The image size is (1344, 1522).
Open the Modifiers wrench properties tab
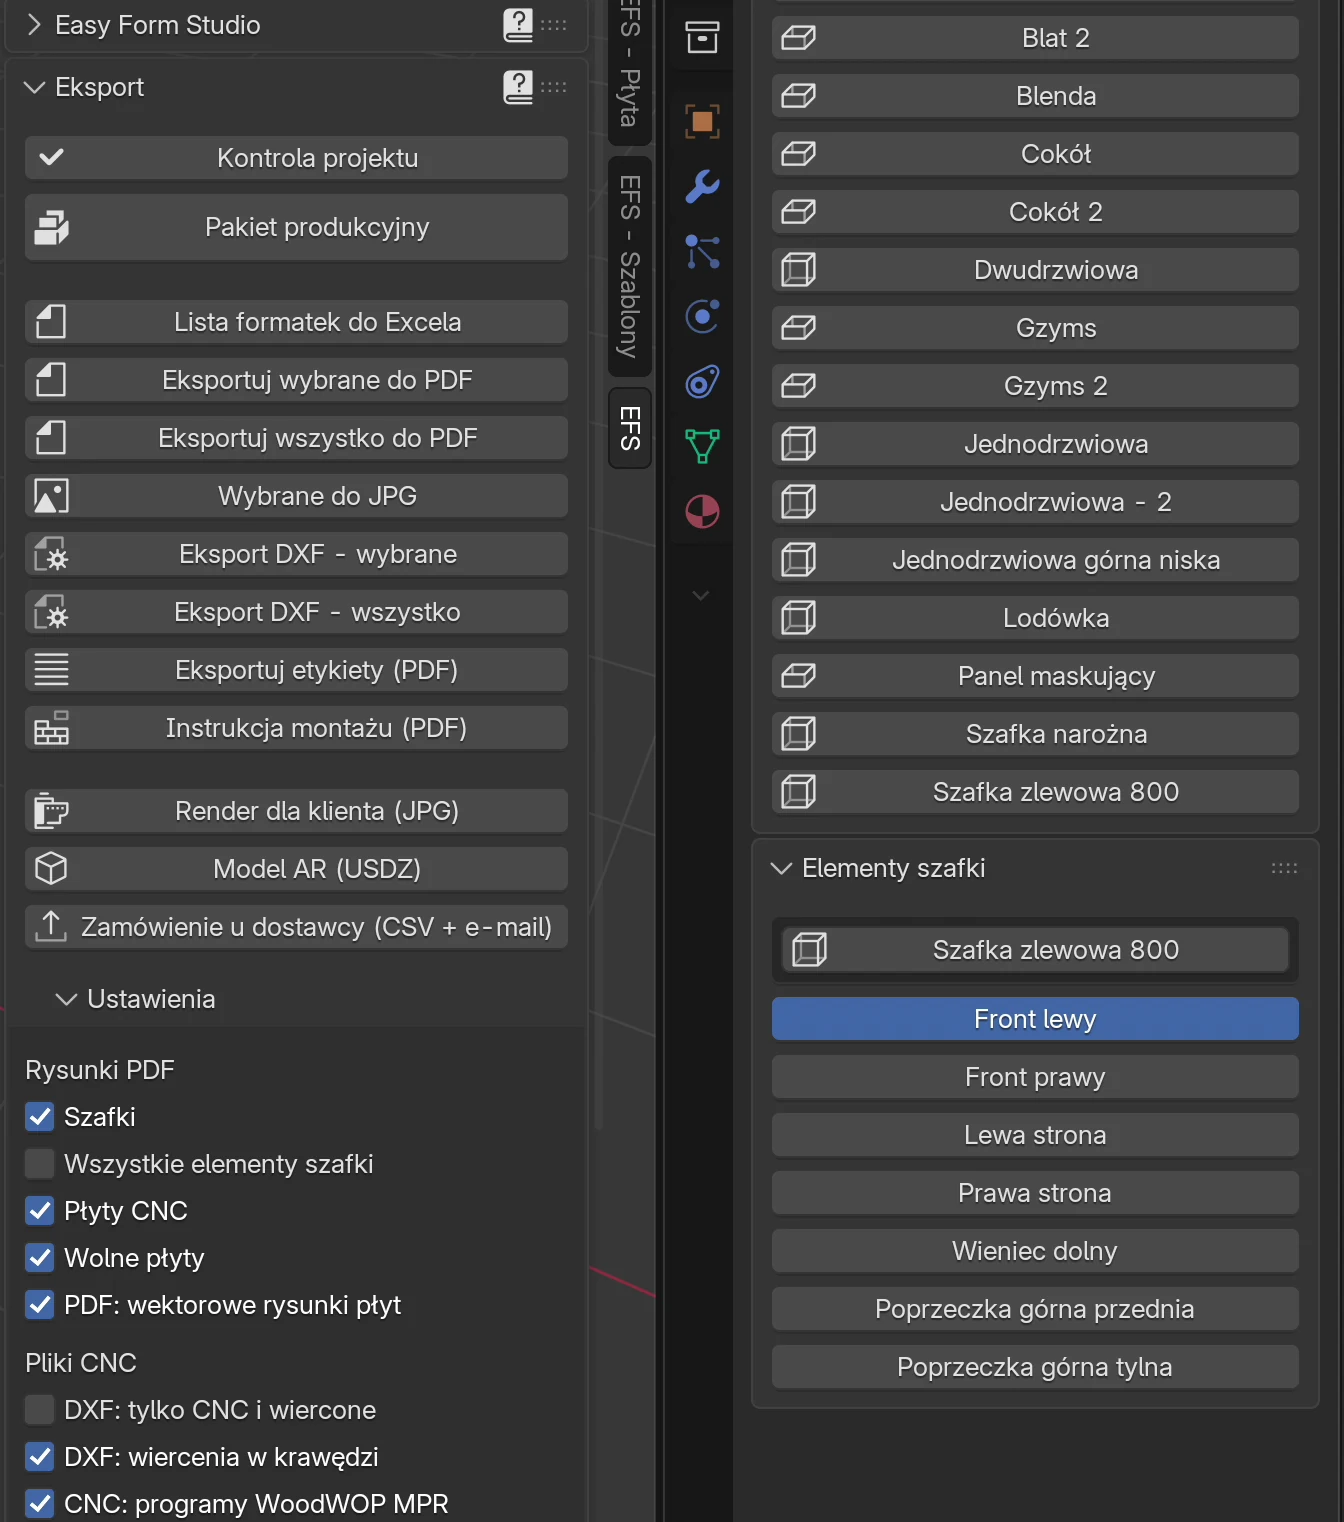(702, 187)
